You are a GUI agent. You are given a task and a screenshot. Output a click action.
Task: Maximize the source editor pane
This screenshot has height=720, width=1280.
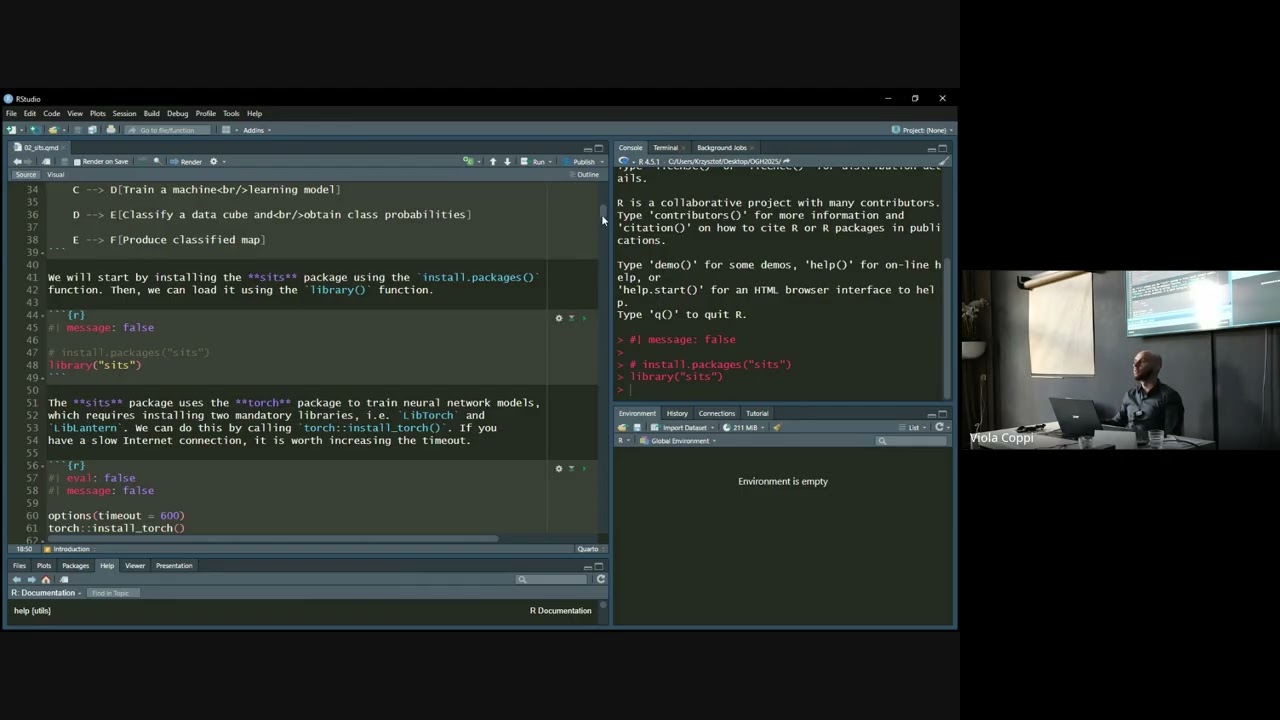click(599, 148)
